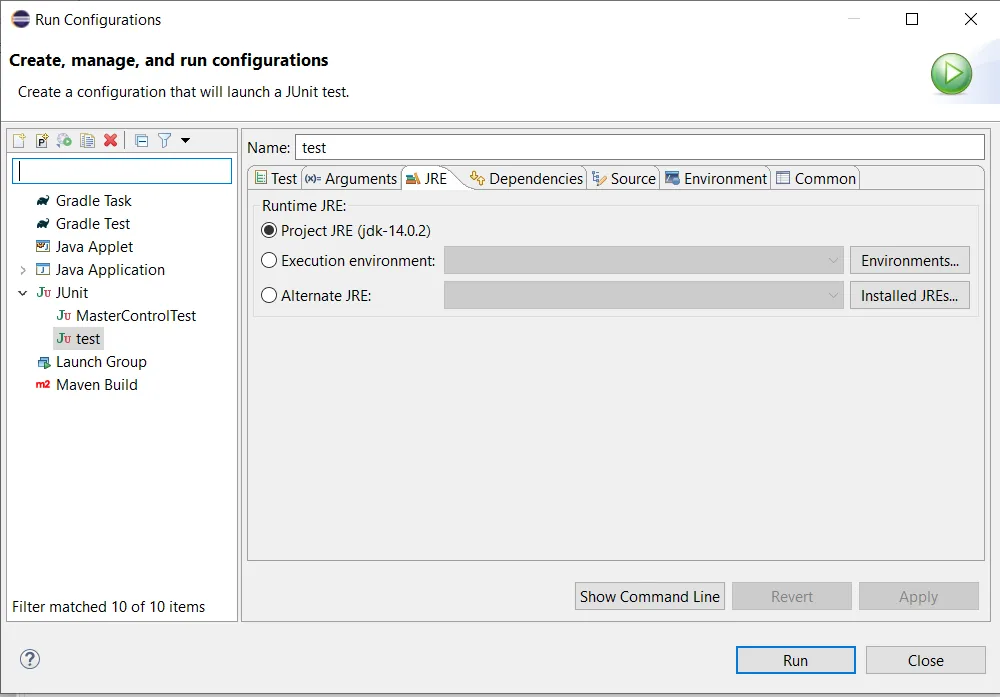Screen dimensions: 1000x697
Task: Open the filter launch configurations tool
Action: coord(162,140)
